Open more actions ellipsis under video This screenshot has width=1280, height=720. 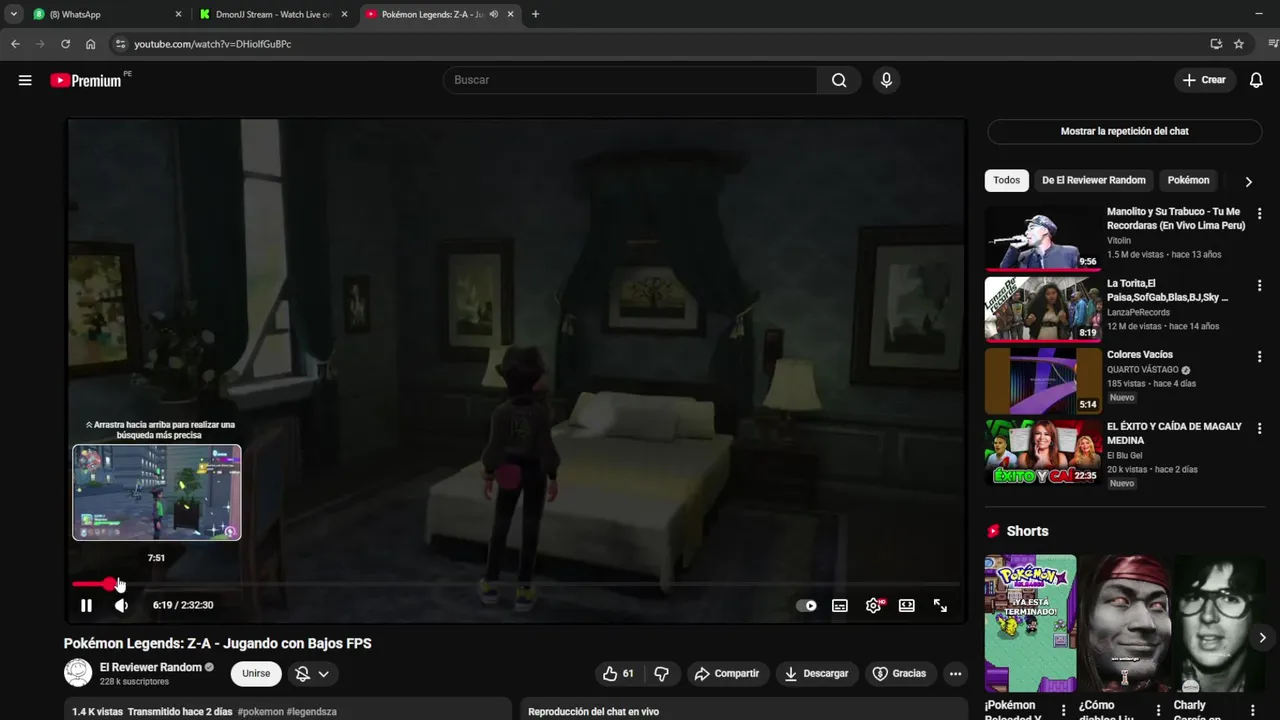pyautogui.click(x=955, y=674)
